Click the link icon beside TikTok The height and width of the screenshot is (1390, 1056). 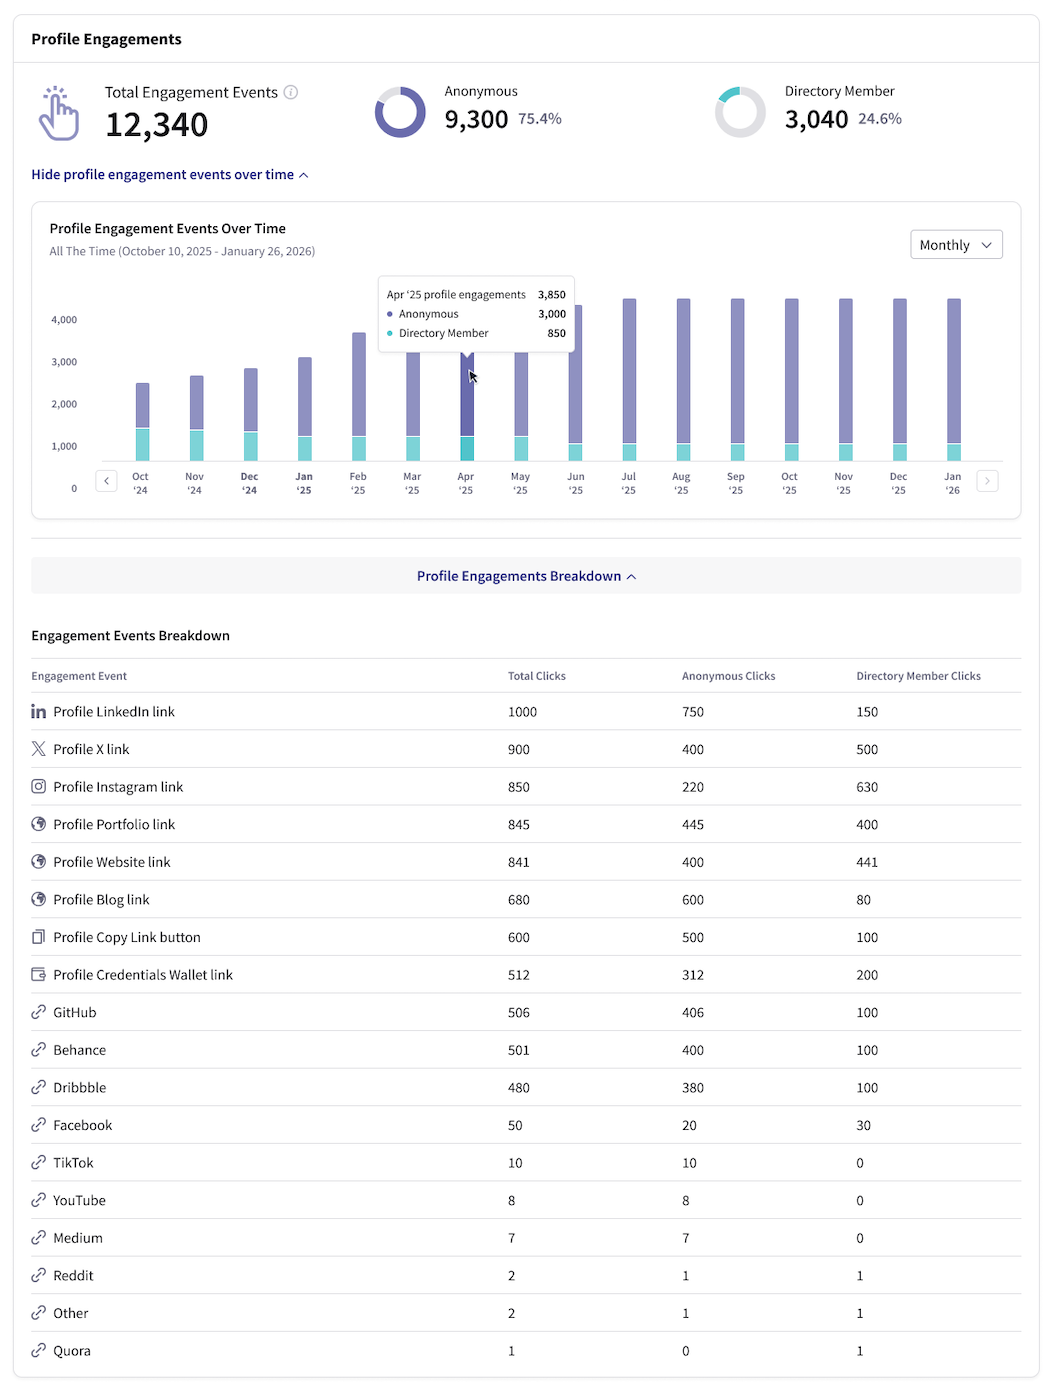pyautogui.click(x=38, y=1163)
